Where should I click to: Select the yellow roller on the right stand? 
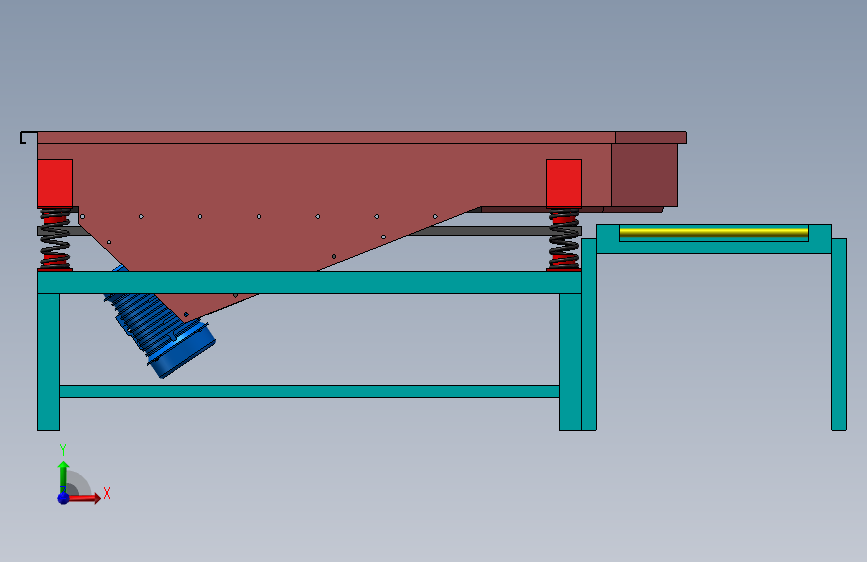(714, 232)
